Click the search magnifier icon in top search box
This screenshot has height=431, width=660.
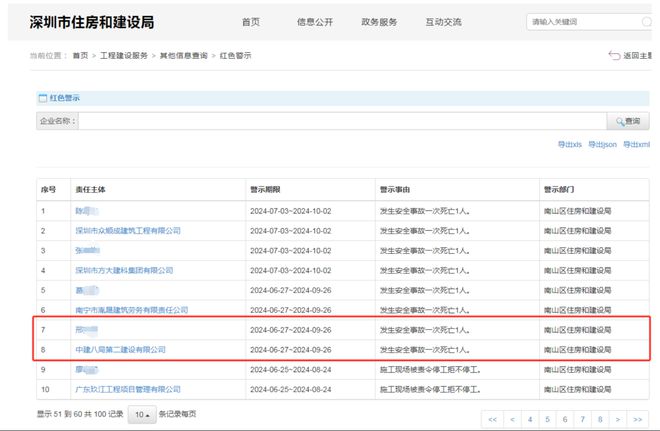point(646,21)
